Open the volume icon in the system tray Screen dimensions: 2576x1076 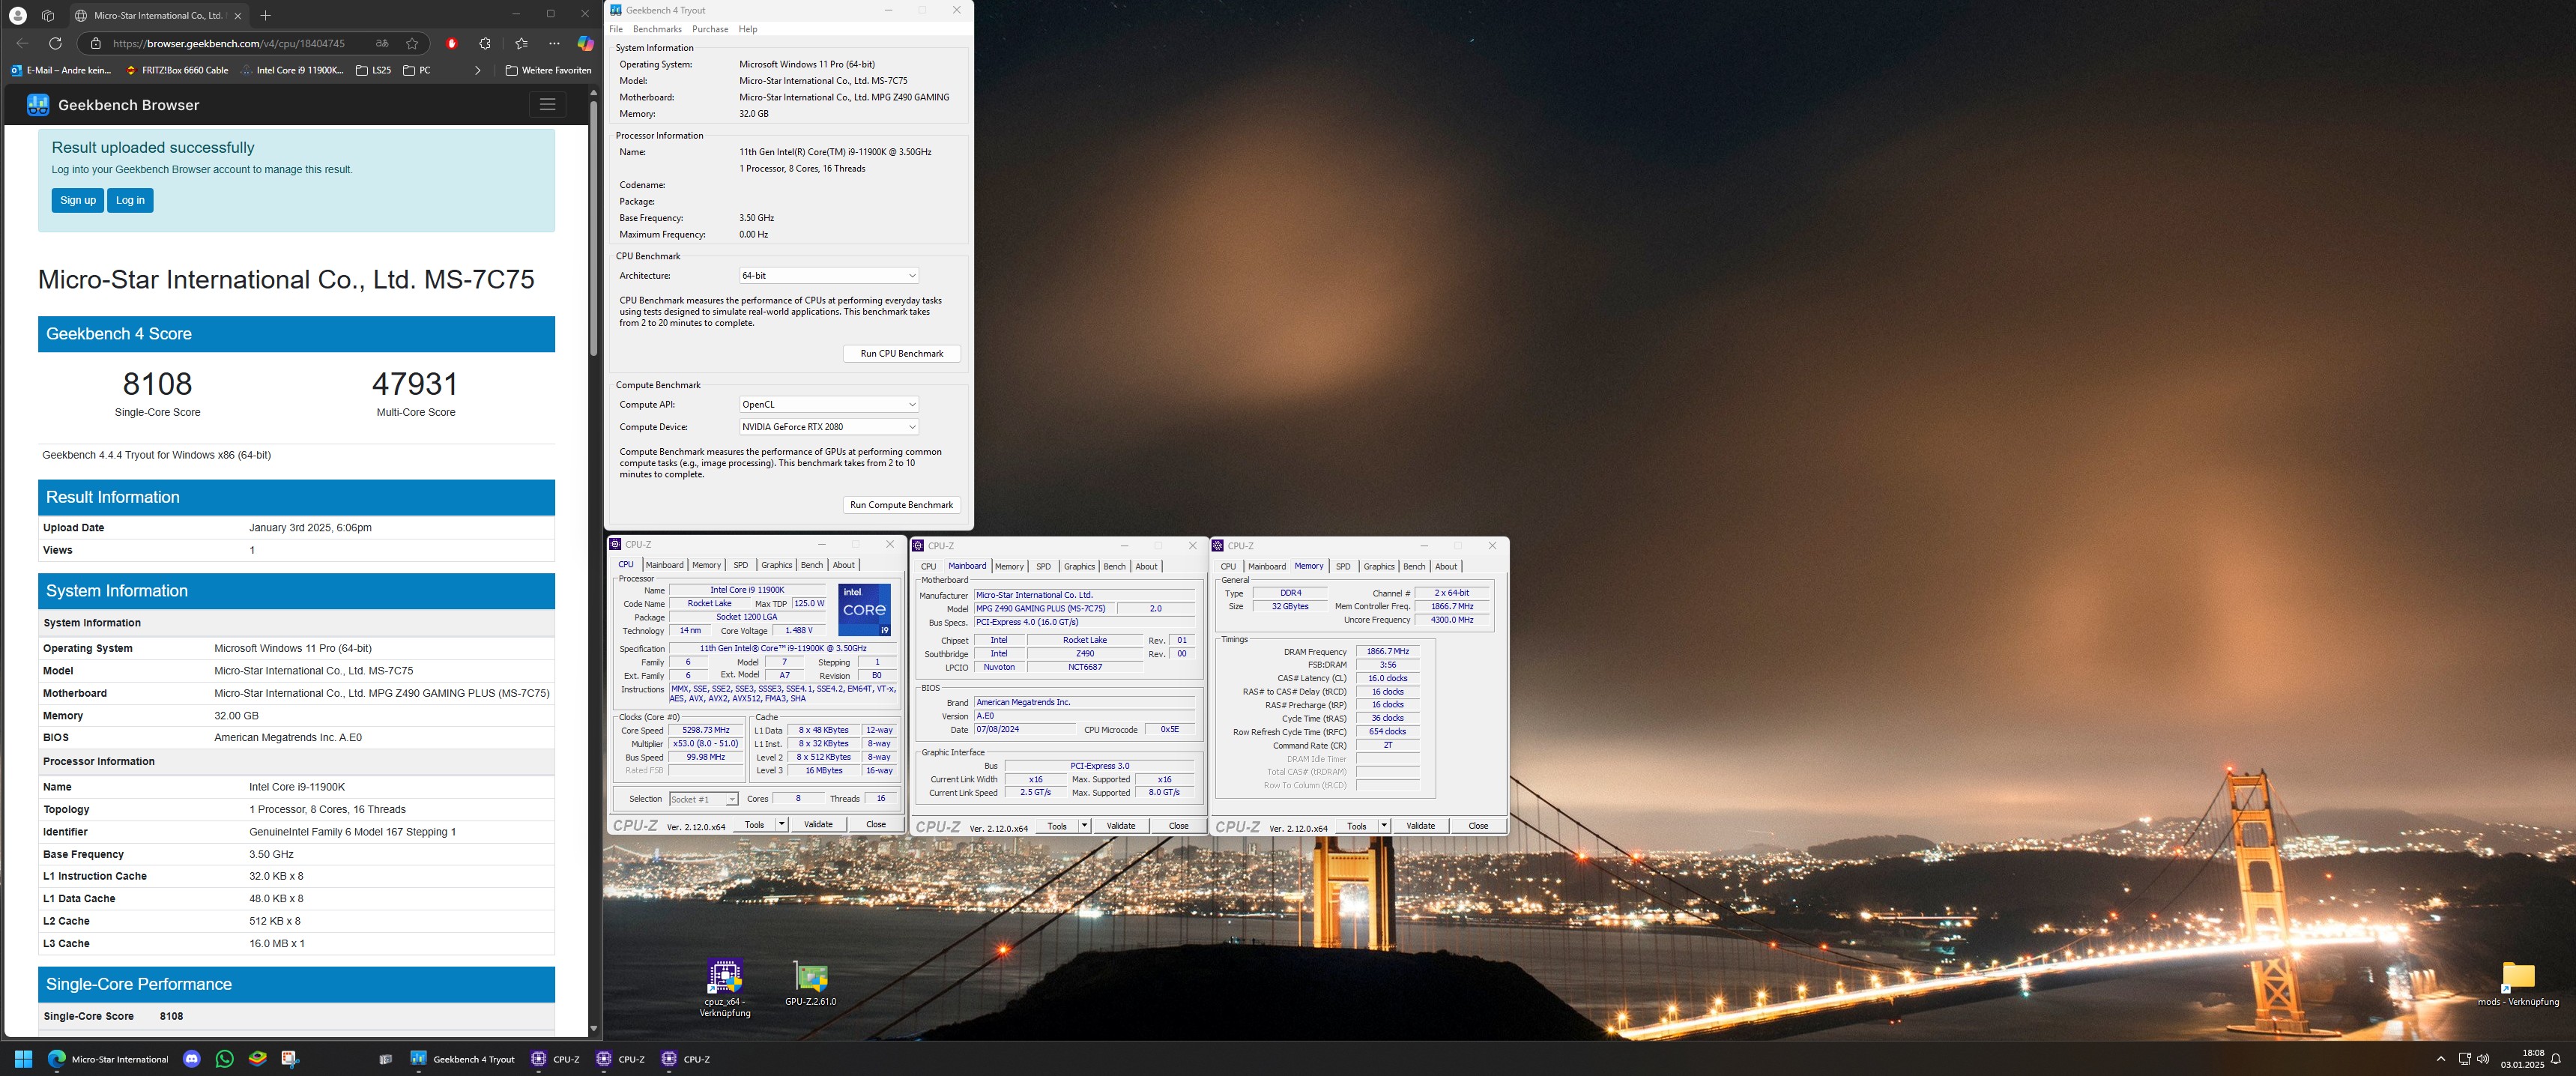2483,1058
